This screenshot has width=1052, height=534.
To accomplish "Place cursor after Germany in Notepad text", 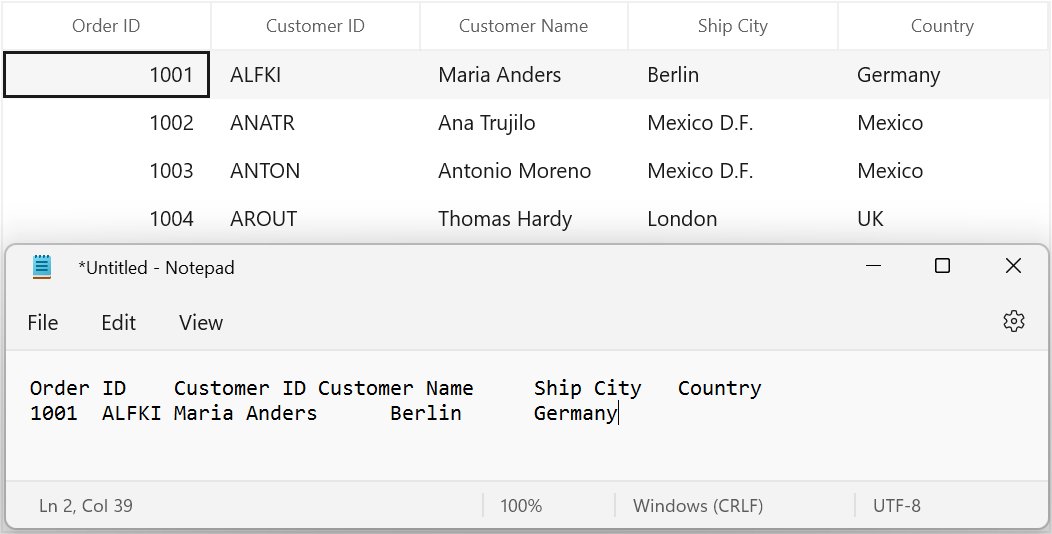I will point(618,413).
